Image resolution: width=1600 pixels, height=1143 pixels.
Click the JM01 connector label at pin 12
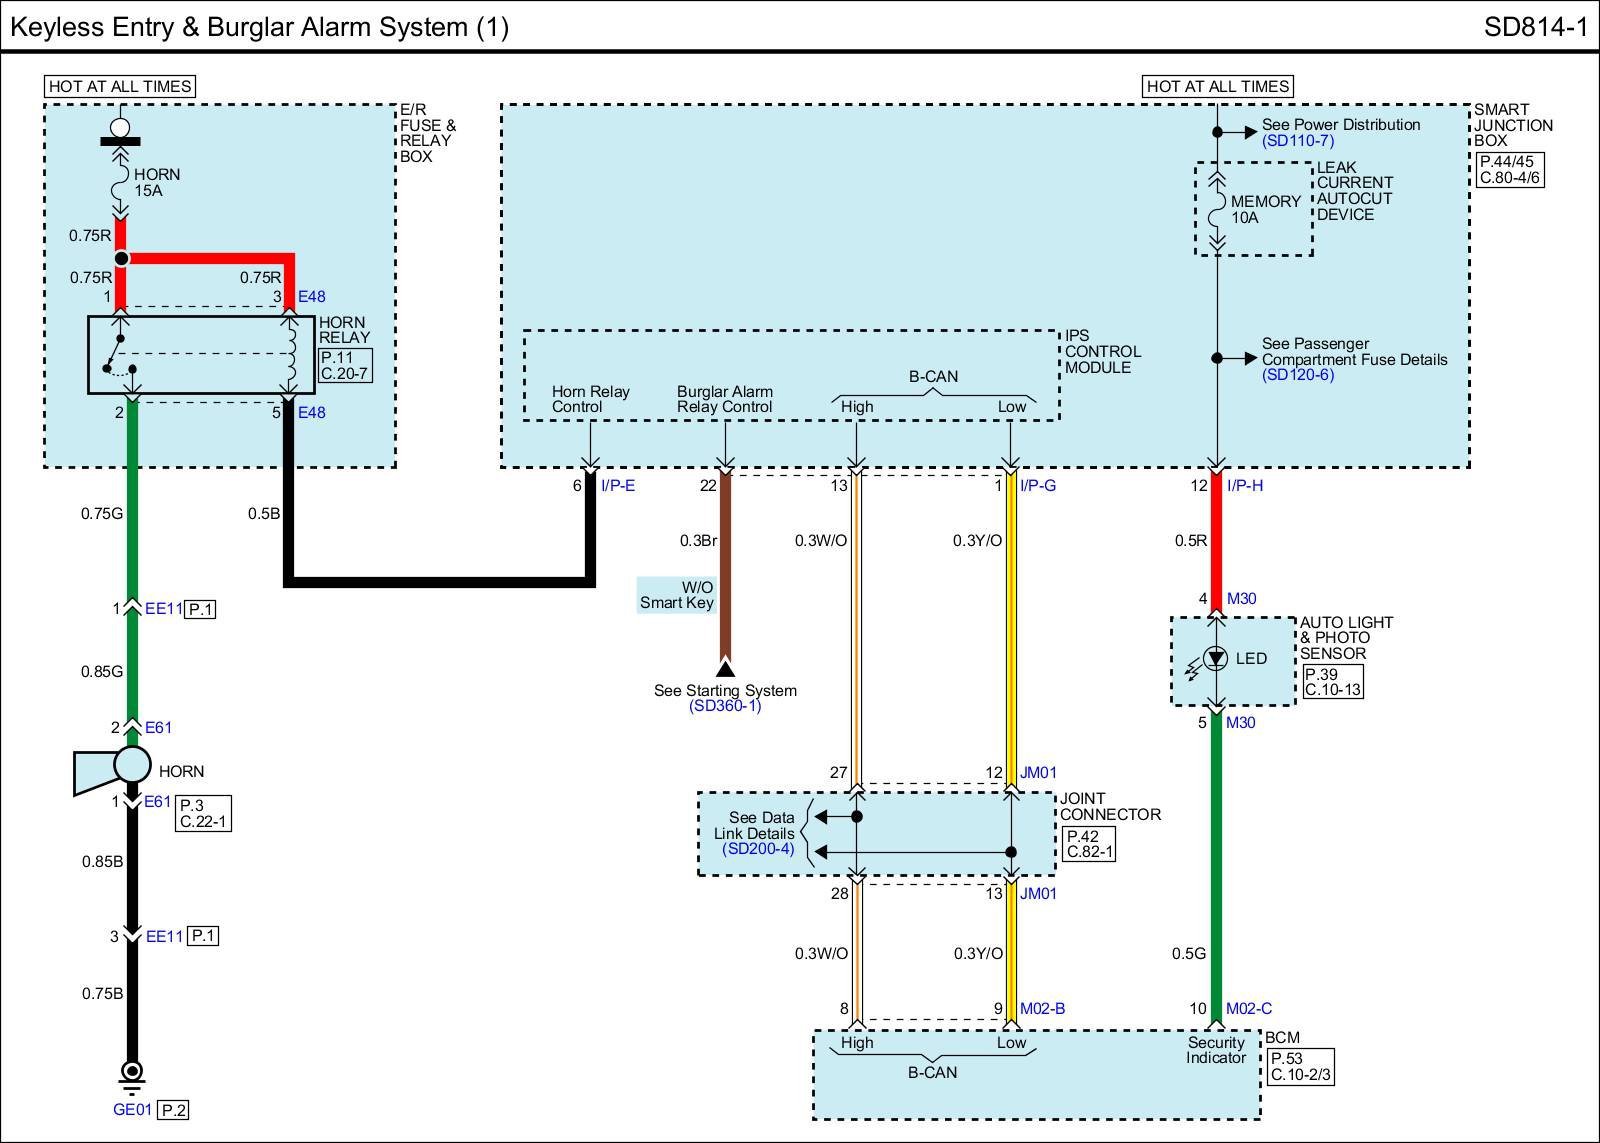coord(1038,773)
